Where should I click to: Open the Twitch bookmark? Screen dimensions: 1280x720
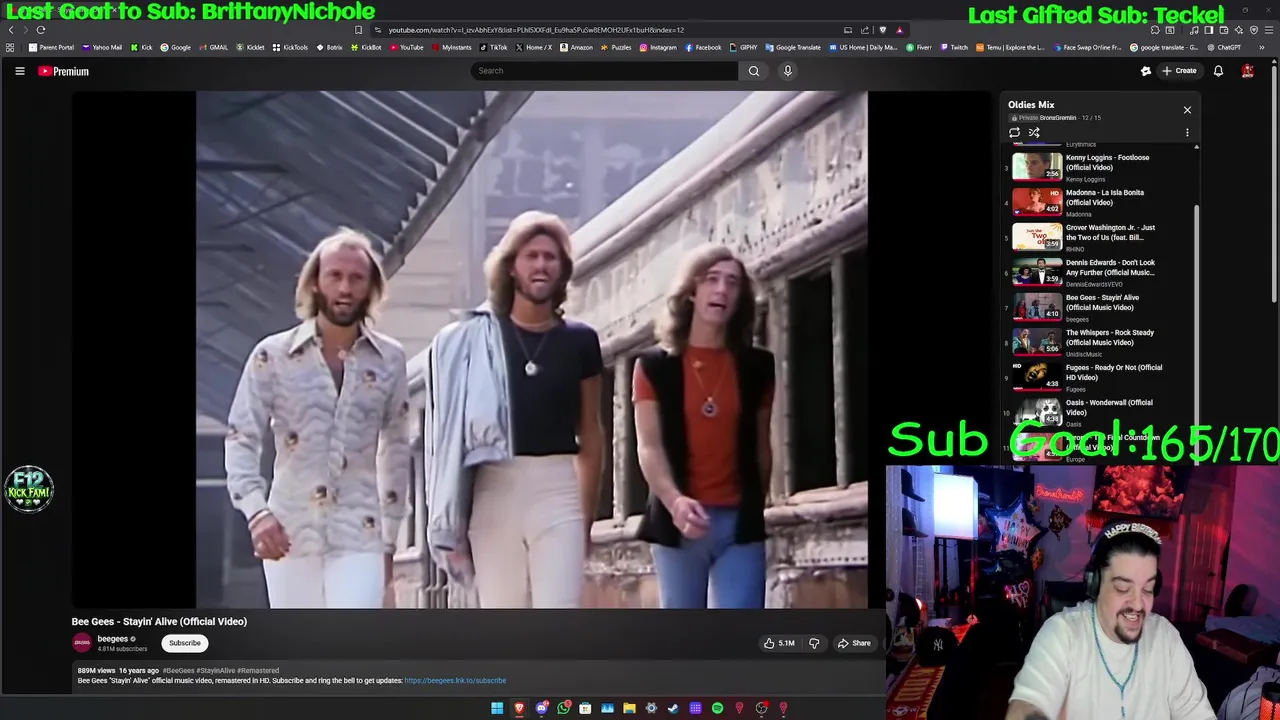tap(954, 47)
